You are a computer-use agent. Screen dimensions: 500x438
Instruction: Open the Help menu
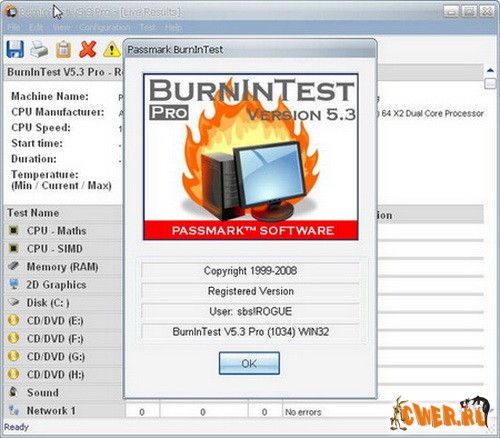tap(173, 27)
